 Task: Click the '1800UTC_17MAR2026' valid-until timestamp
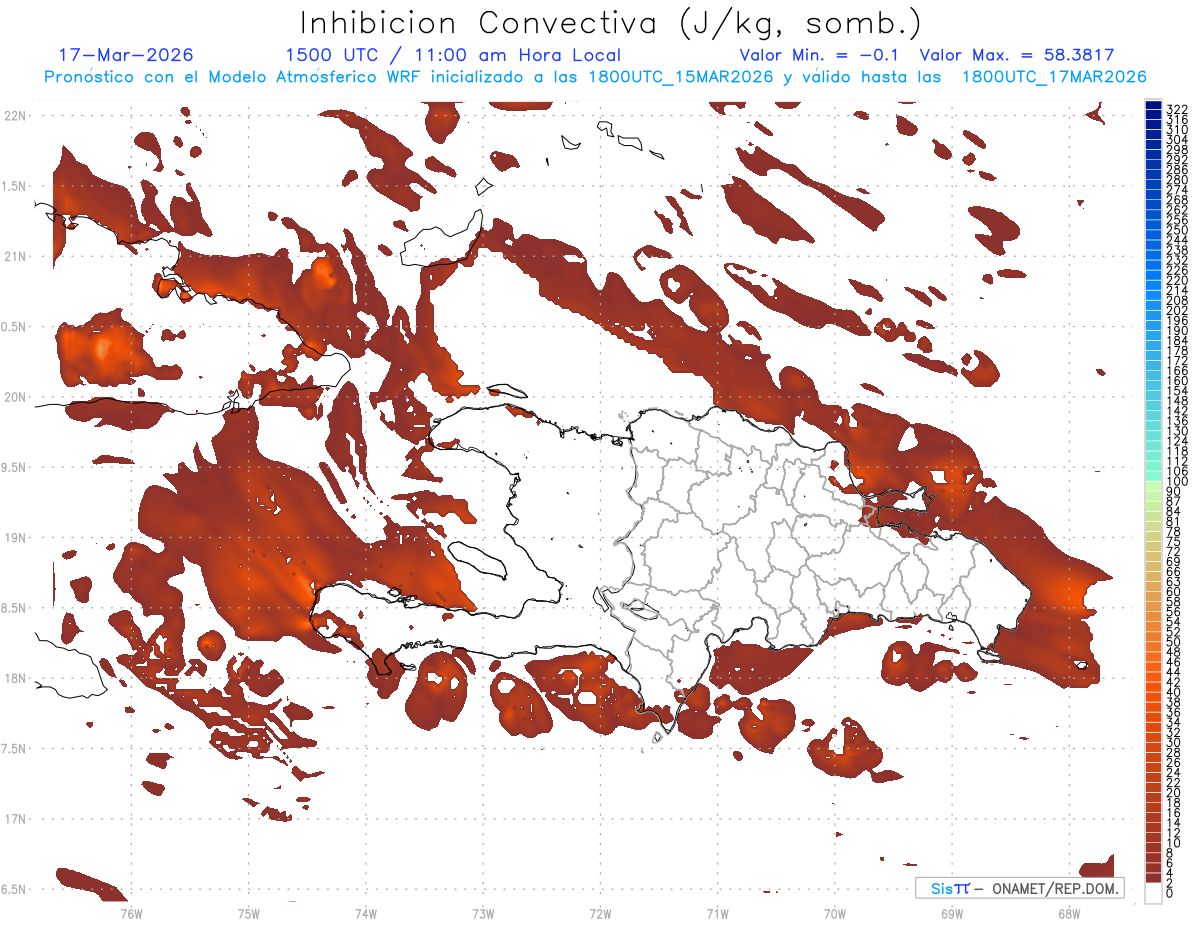point(1054,77)
